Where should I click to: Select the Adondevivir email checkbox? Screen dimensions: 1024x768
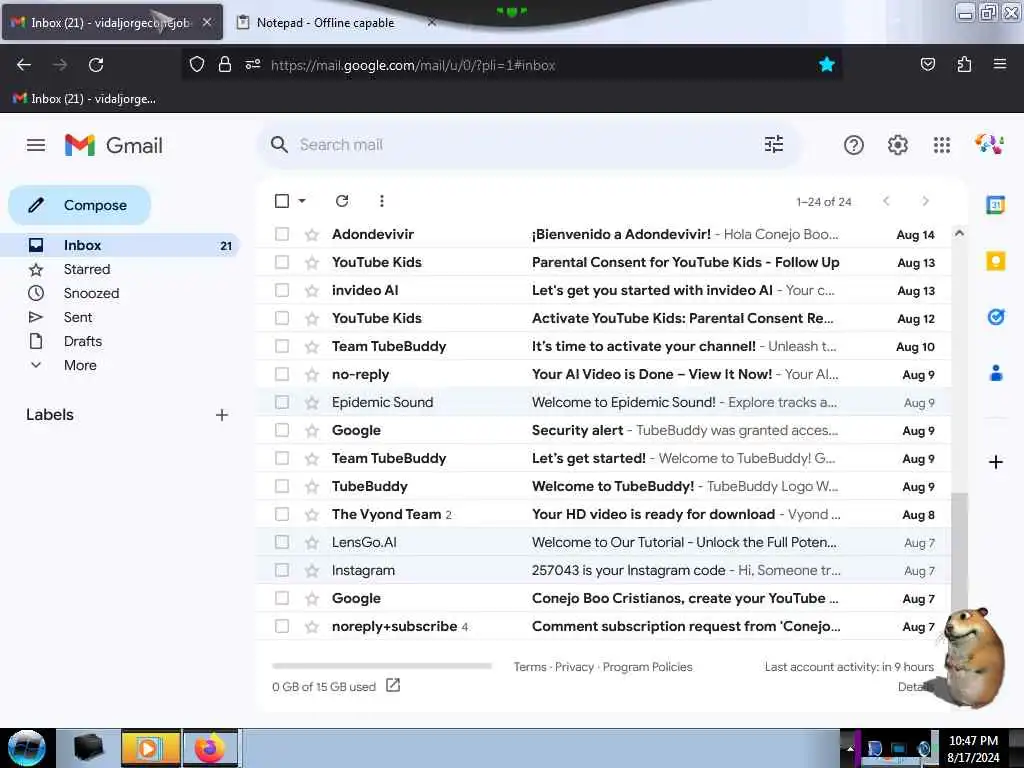(282, 234)
